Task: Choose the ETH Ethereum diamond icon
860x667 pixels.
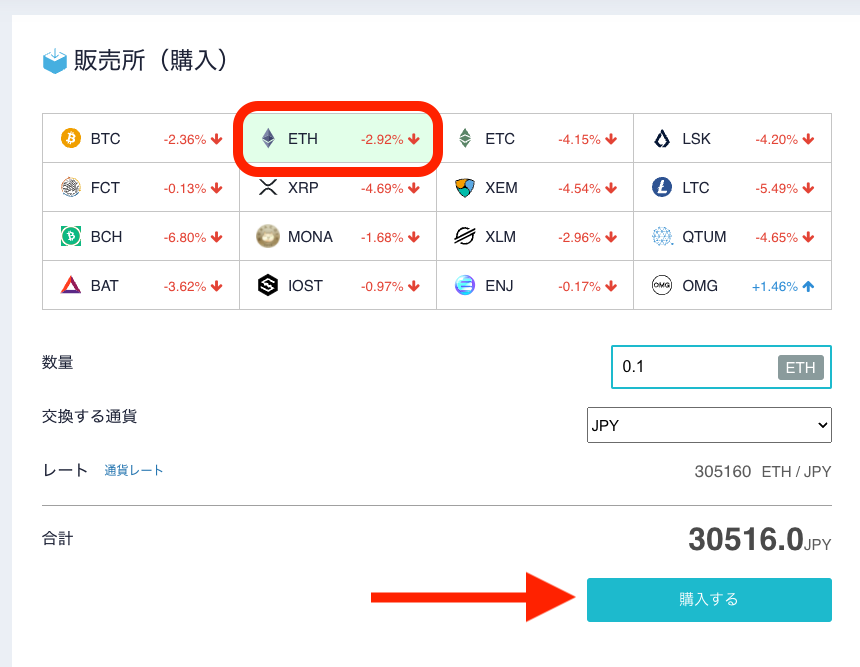Action: pyautogui.click(x=268, y=138)
